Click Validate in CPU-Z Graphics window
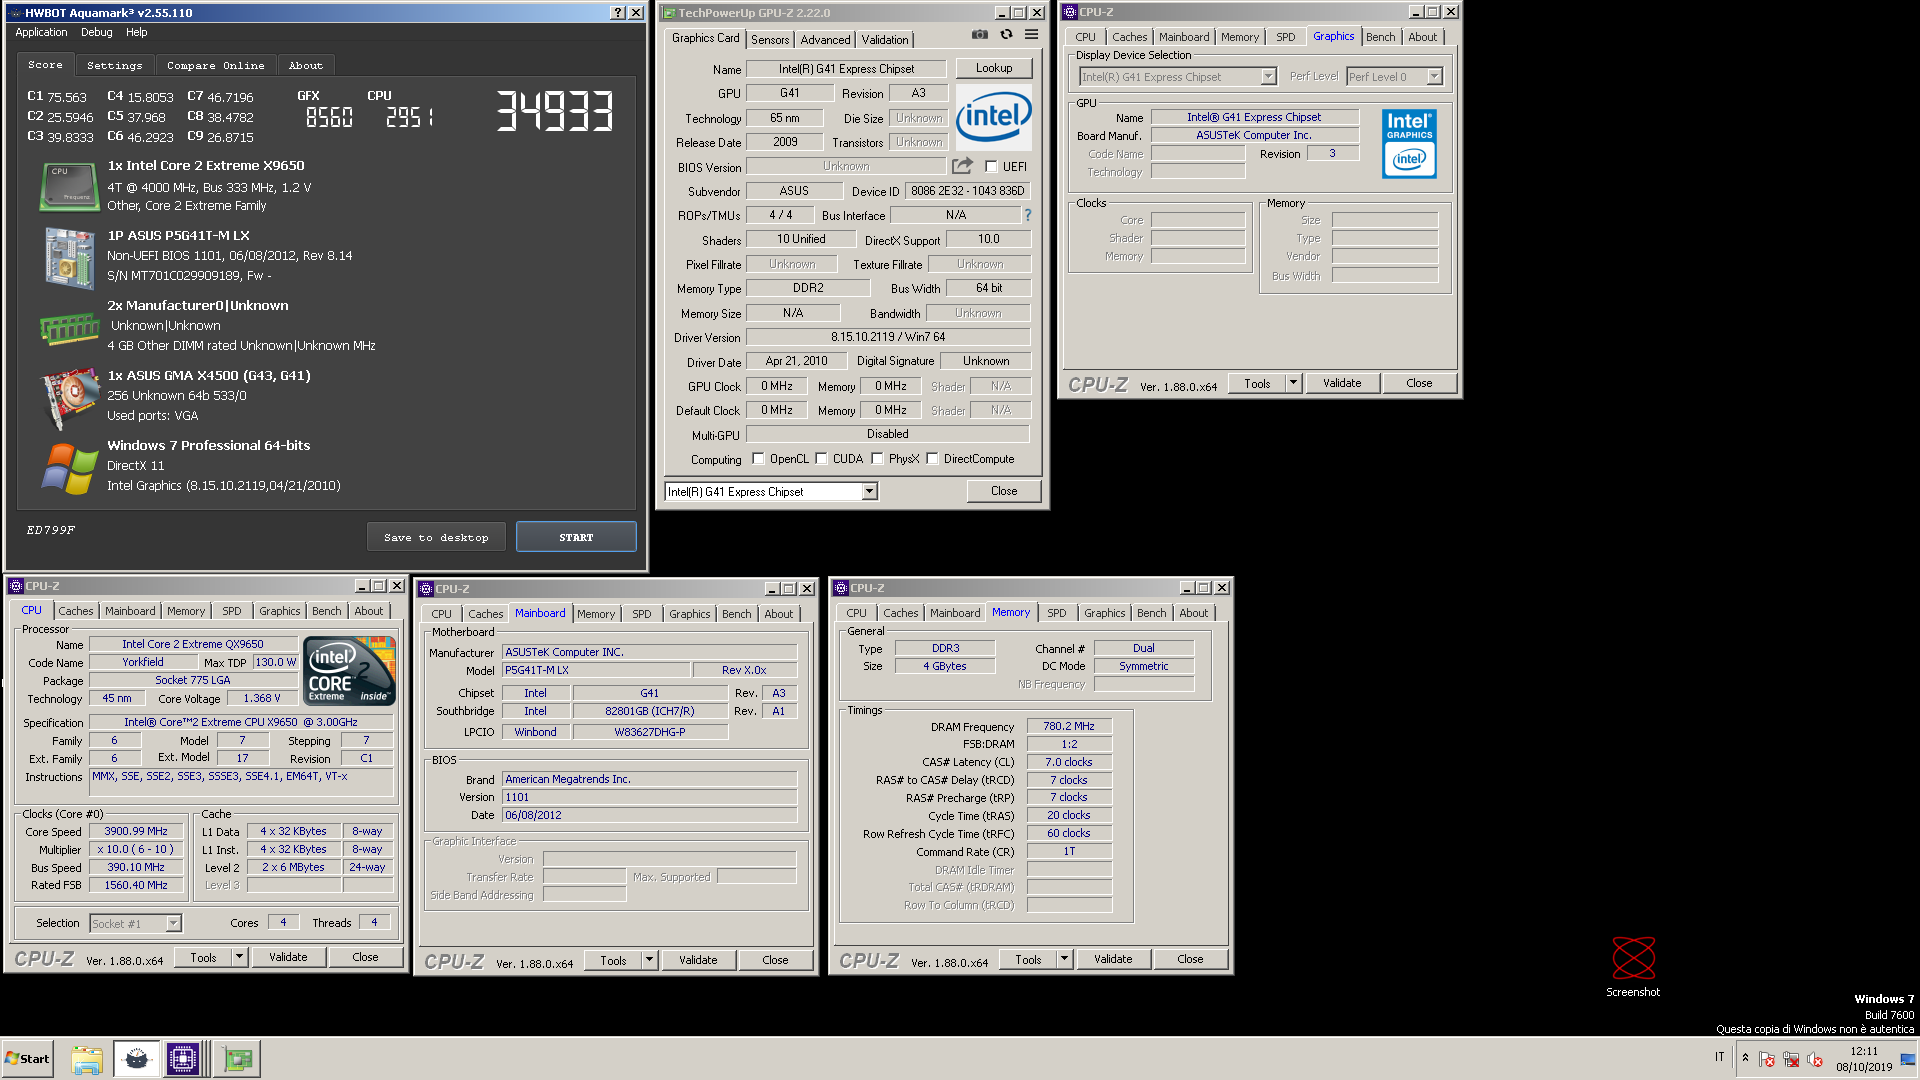This screenshot has width=1920, height=1080. coord(1342,383)
